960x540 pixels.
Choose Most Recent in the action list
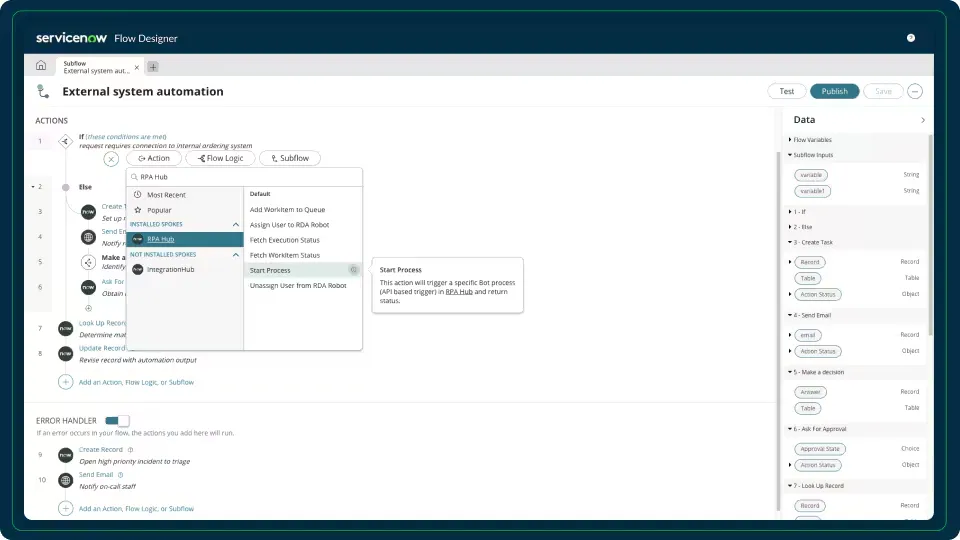184,195
